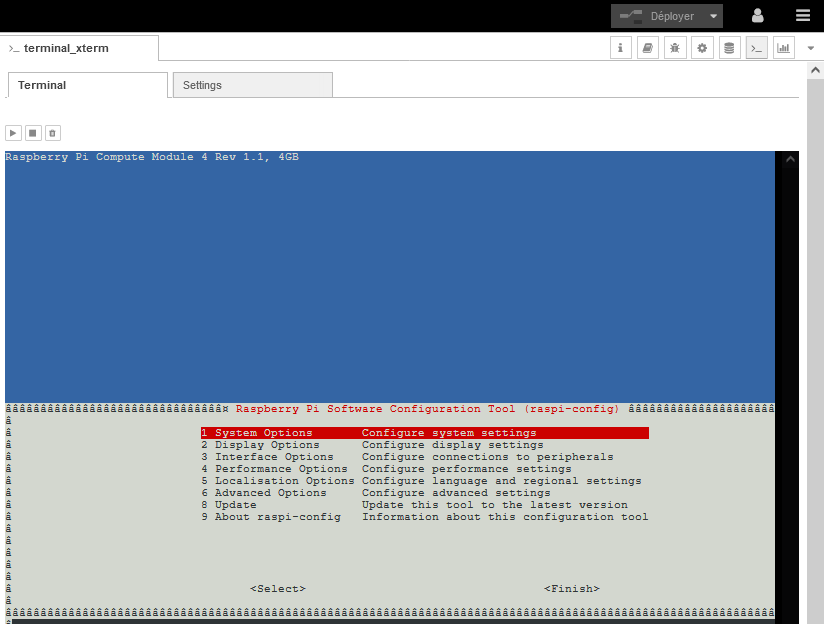The width and height of the screenshot is (824, 624).
Task: Click the terminal scrollbar up arrow
Action: [x=791, y=159]
